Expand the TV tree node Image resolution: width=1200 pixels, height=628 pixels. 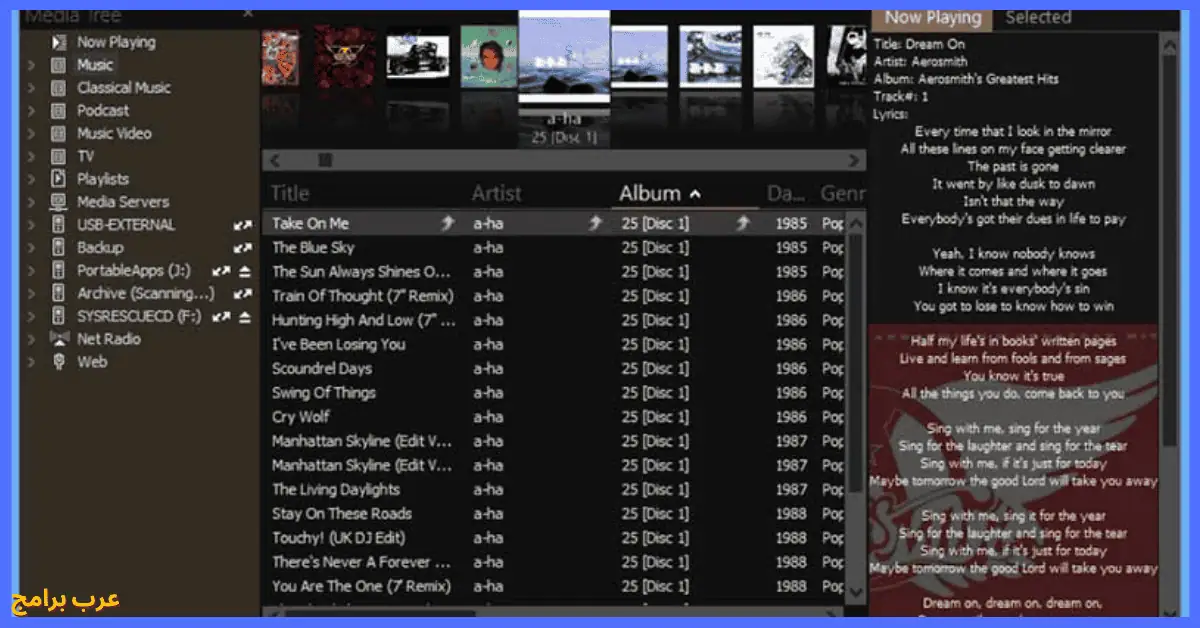coord(31,156)
